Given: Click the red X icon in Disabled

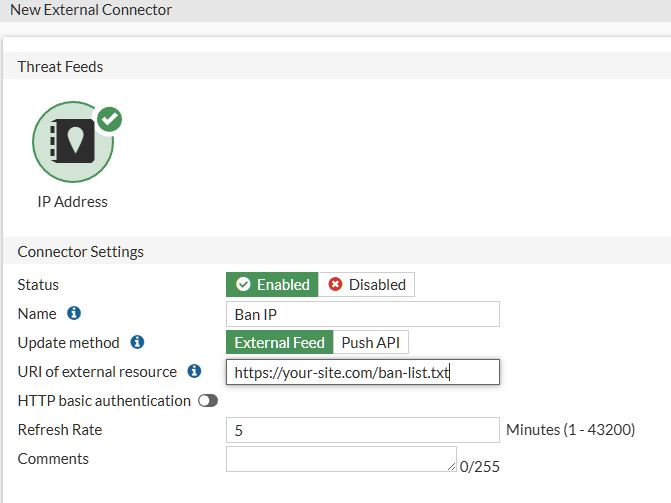Looking at the screenshot, I should pos(335,284).
